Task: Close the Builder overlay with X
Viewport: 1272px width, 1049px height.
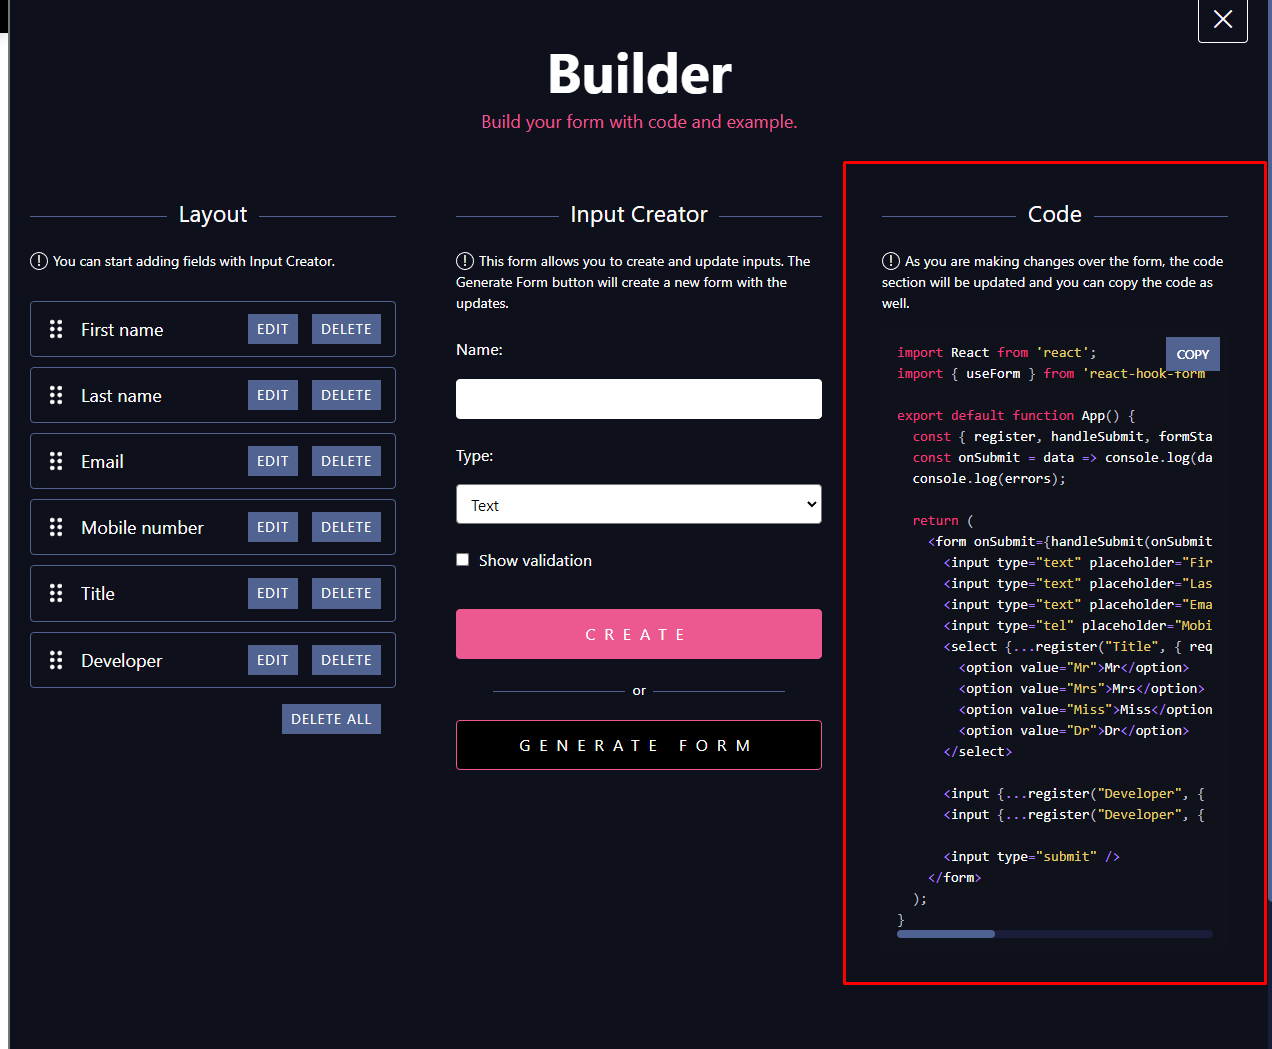Action: 1222,19
